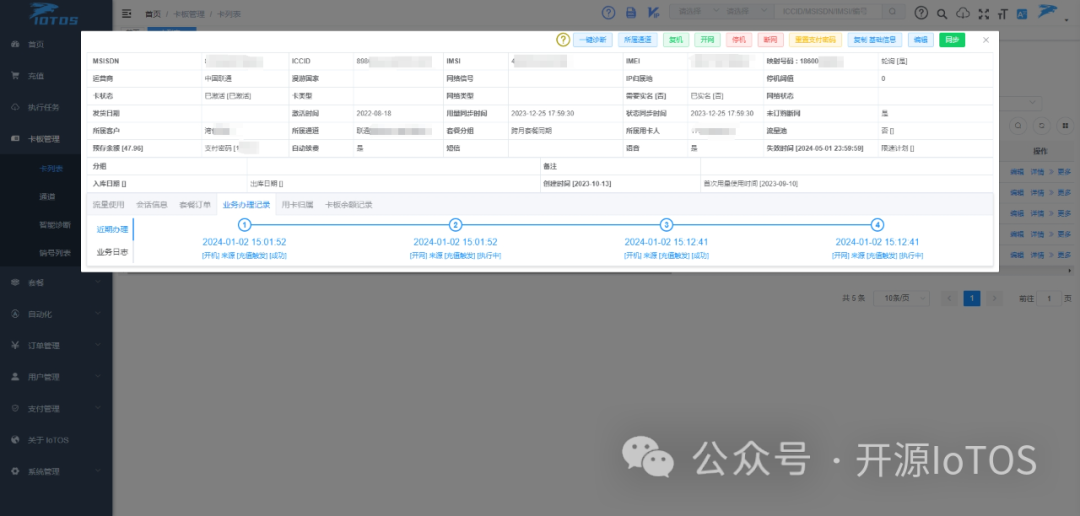Click the 前往 page number input field

(1049, 298)
